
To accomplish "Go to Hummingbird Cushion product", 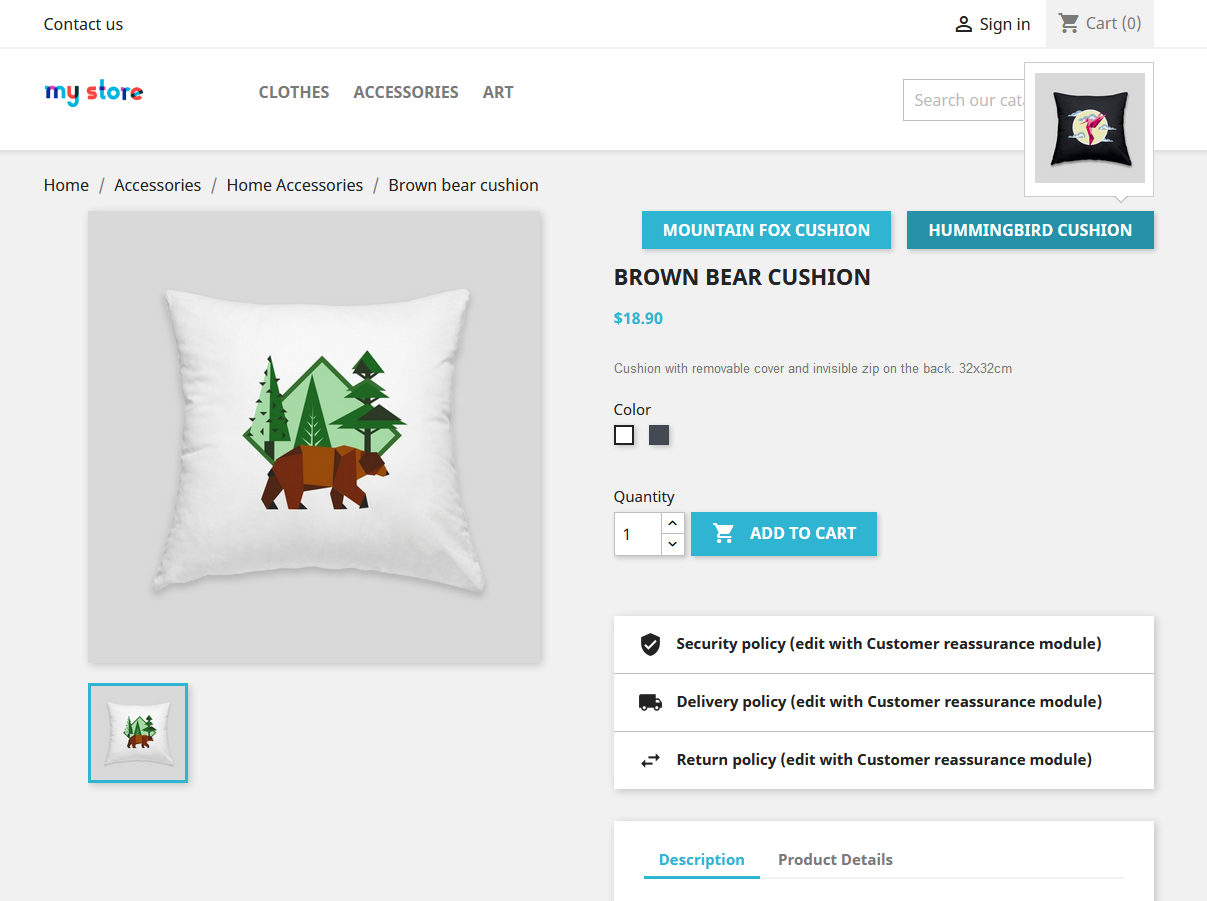I will [1030, 230].
